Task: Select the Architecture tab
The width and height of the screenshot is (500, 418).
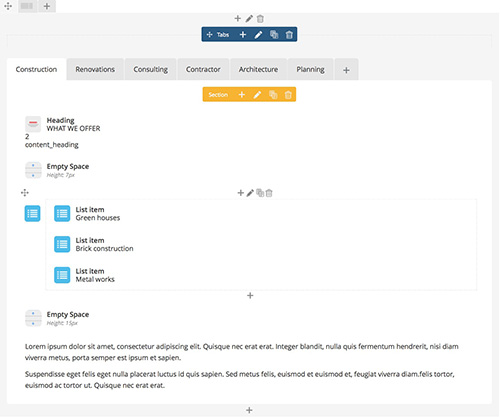Action: (x=258, y=69)
